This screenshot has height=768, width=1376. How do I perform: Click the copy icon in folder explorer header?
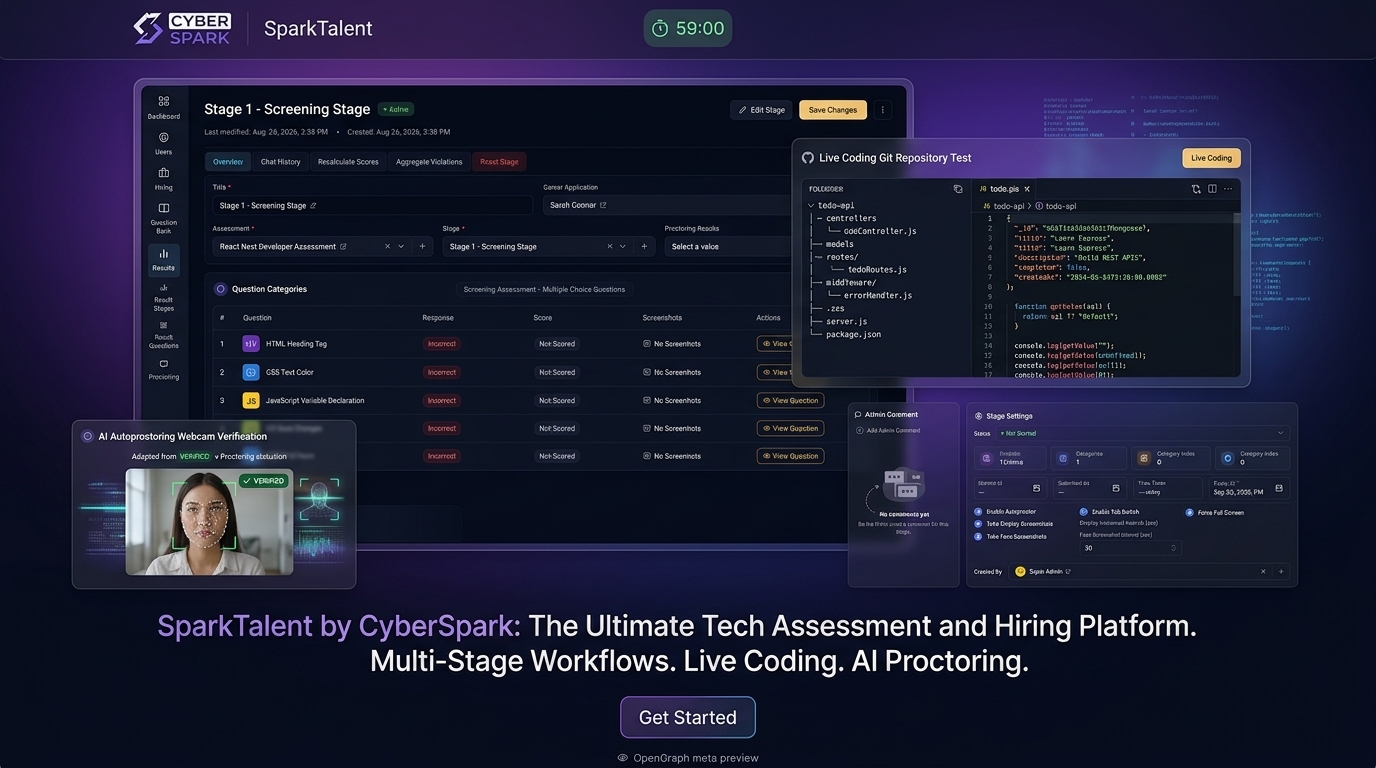coord(957,188)
